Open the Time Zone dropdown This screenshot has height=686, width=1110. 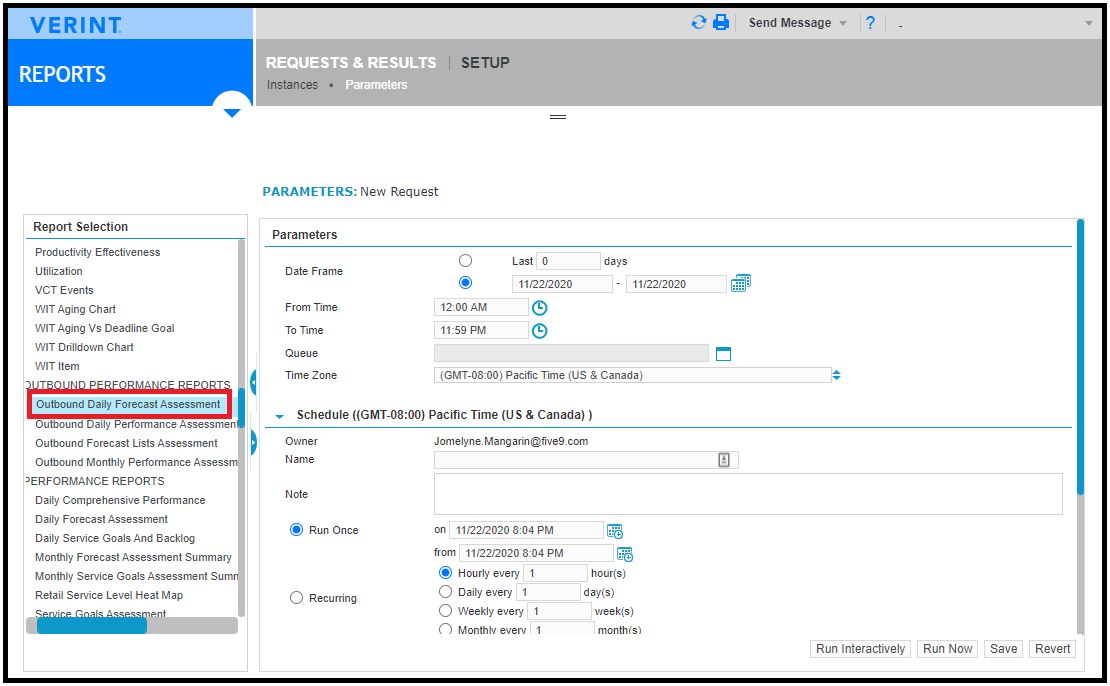(836, 375)
